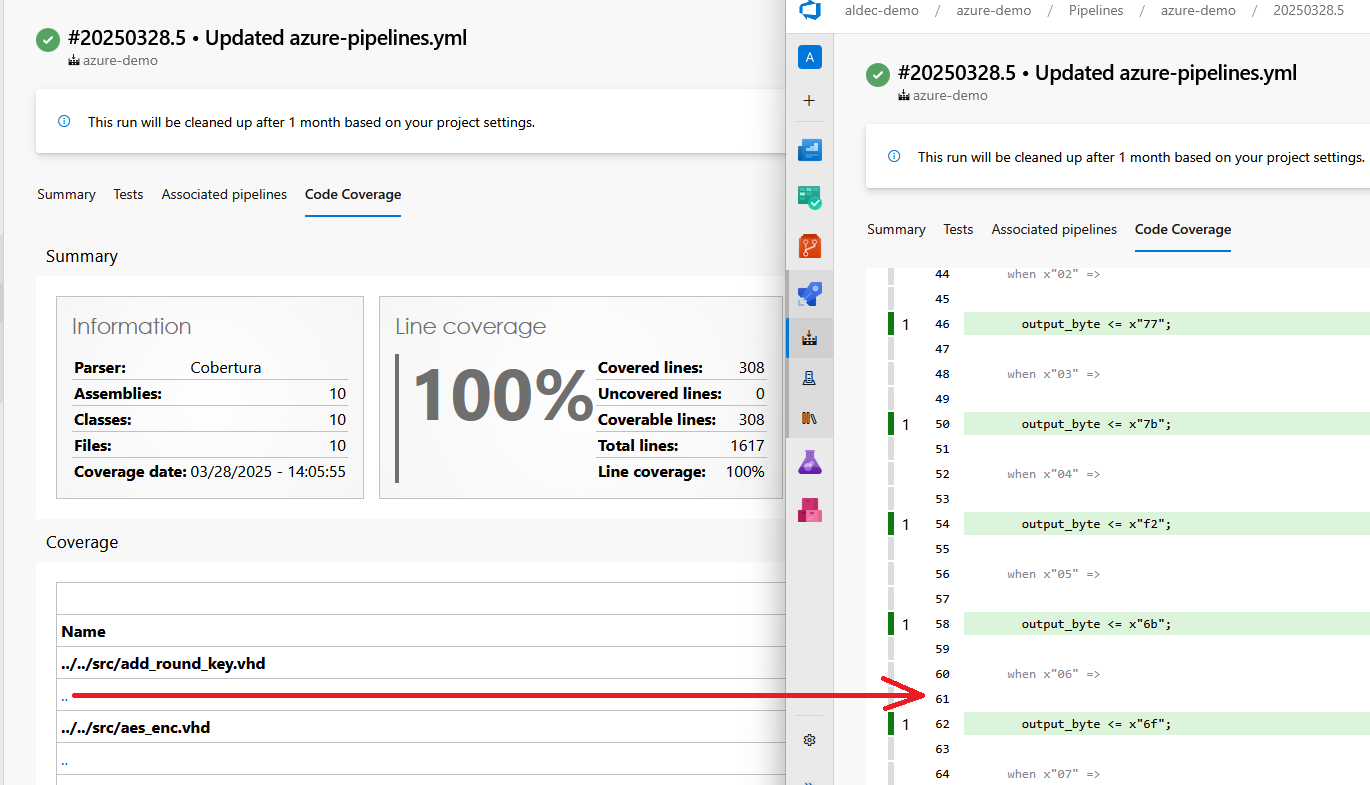This screenshot has height=785, width=1370.
Task: Click code line output_byte <= x"f2";
Action: tap(1096, 524)
